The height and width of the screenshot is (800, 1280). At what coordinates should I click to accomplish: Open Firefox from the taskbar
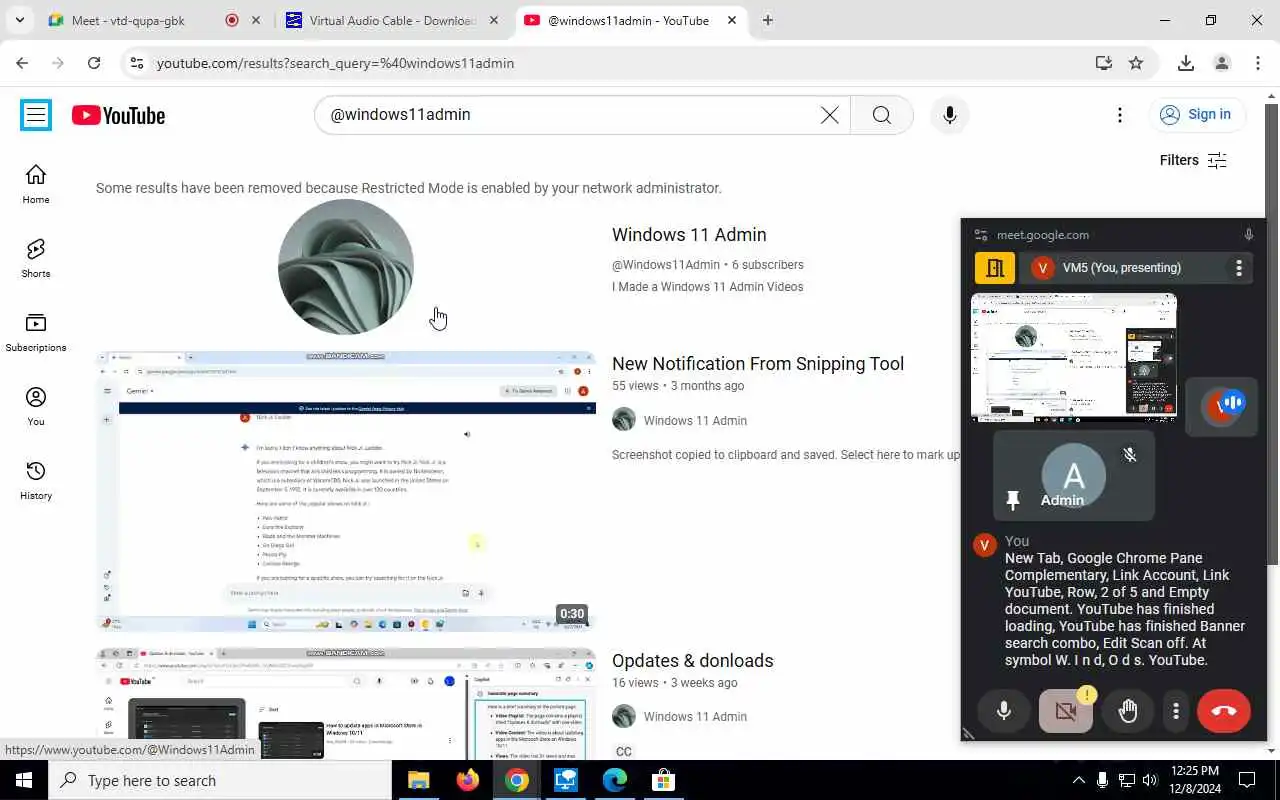[x=467, y=780]
